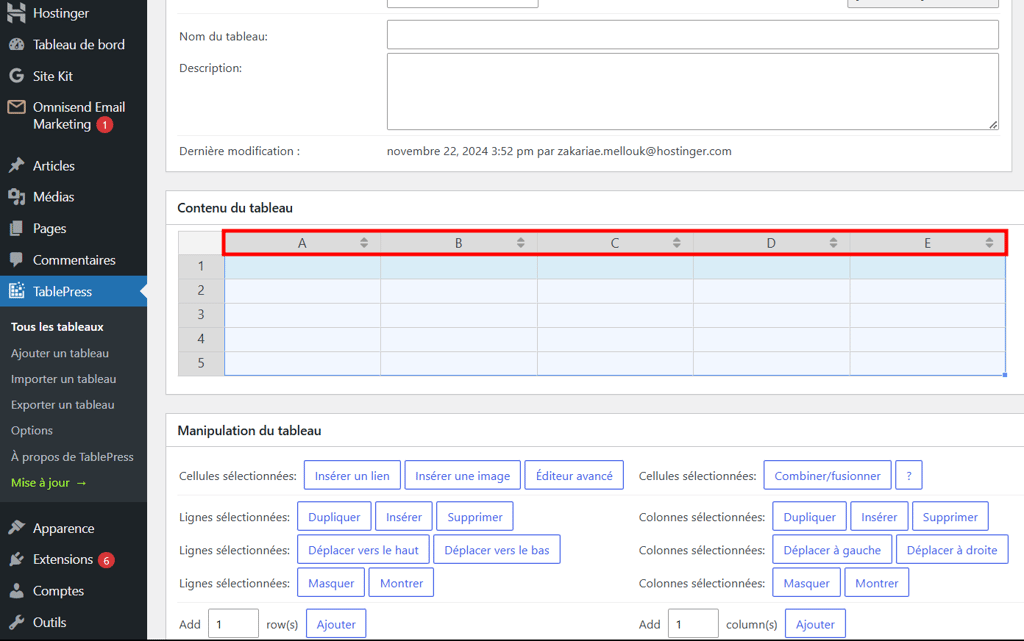Click the Add column(s) number field

tap(693, 623)
